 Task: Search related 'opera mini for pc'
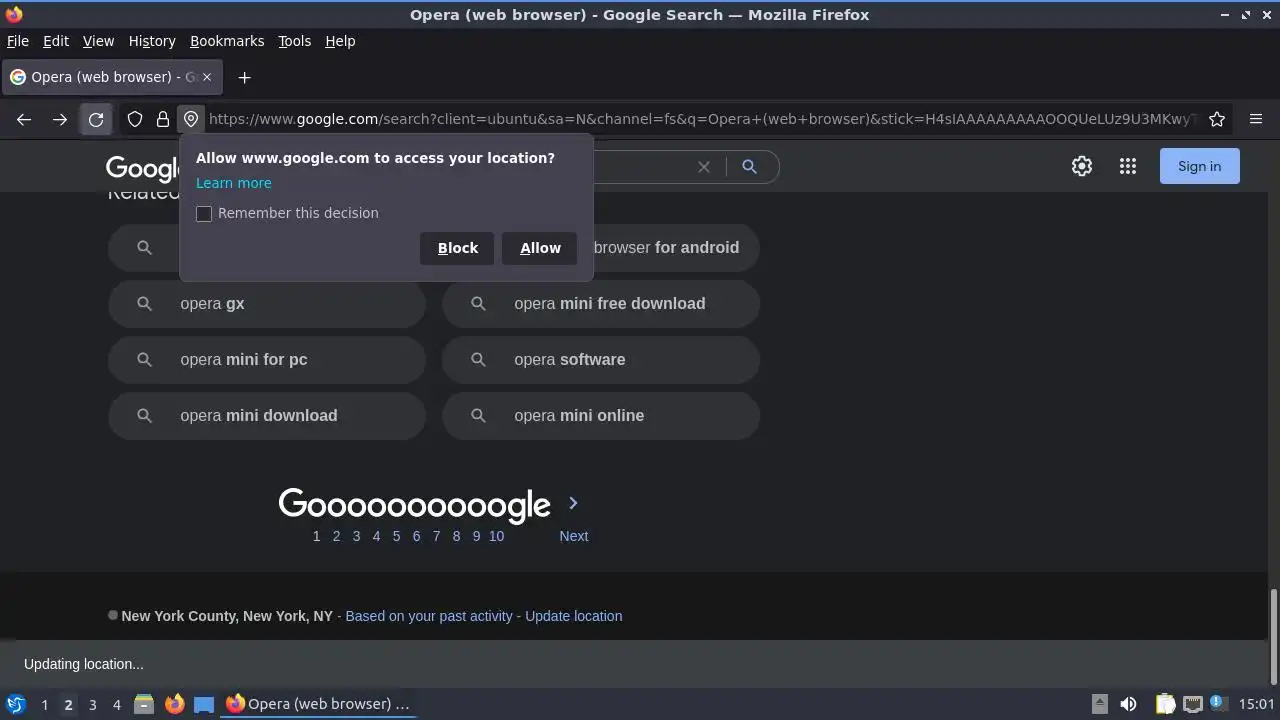point(267,360)
